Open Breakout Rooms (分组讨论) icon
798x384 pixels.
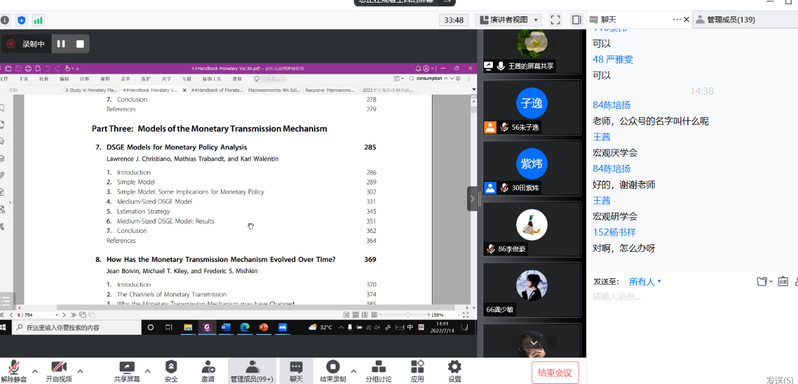click(x=378, y=371)
